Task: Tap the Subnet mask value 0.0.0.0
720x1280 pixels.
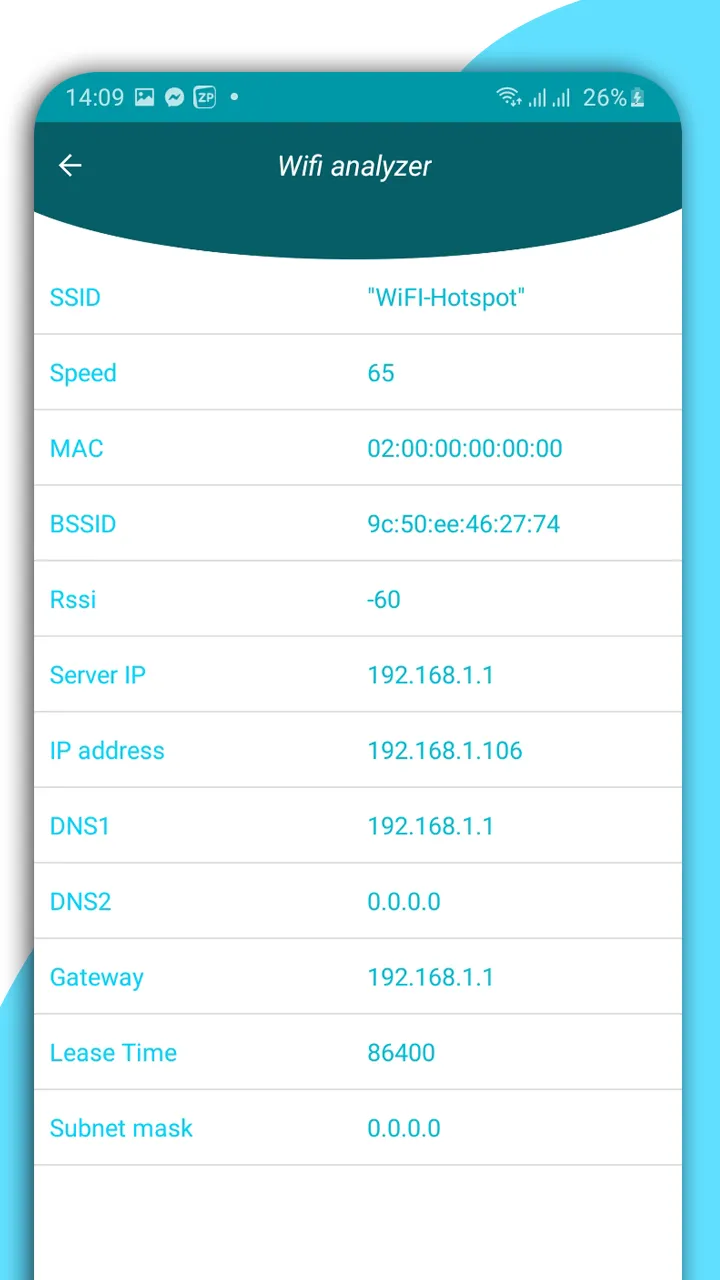Action: click(404, 1128)
